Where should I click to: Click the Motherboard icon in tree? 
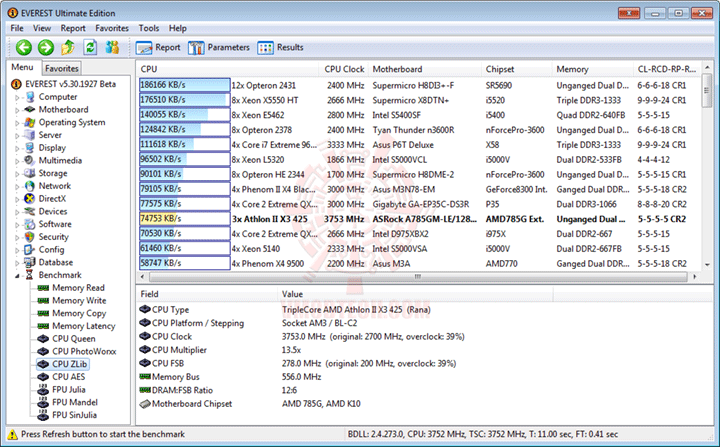(30, 109)
